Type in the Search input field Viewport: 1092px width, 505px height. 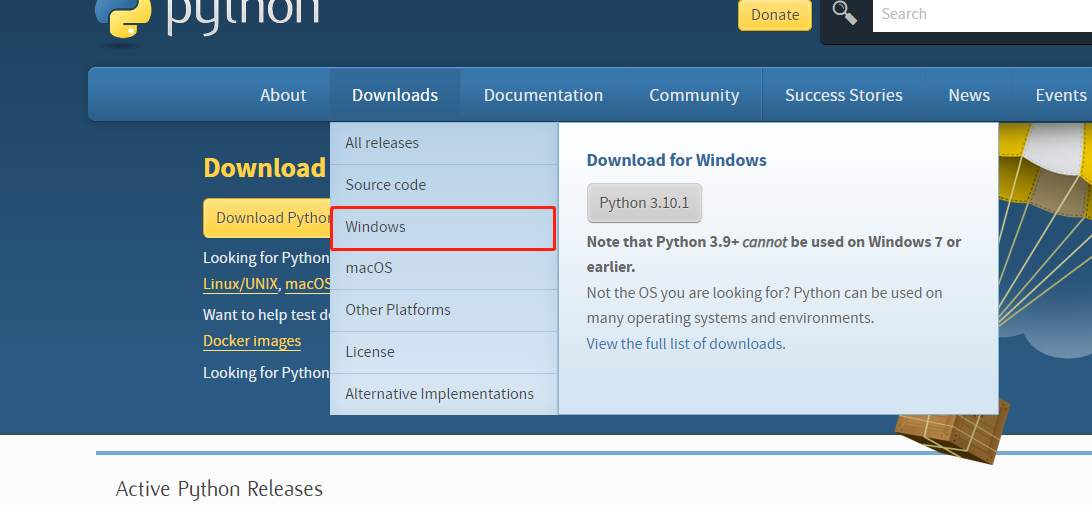980,15
